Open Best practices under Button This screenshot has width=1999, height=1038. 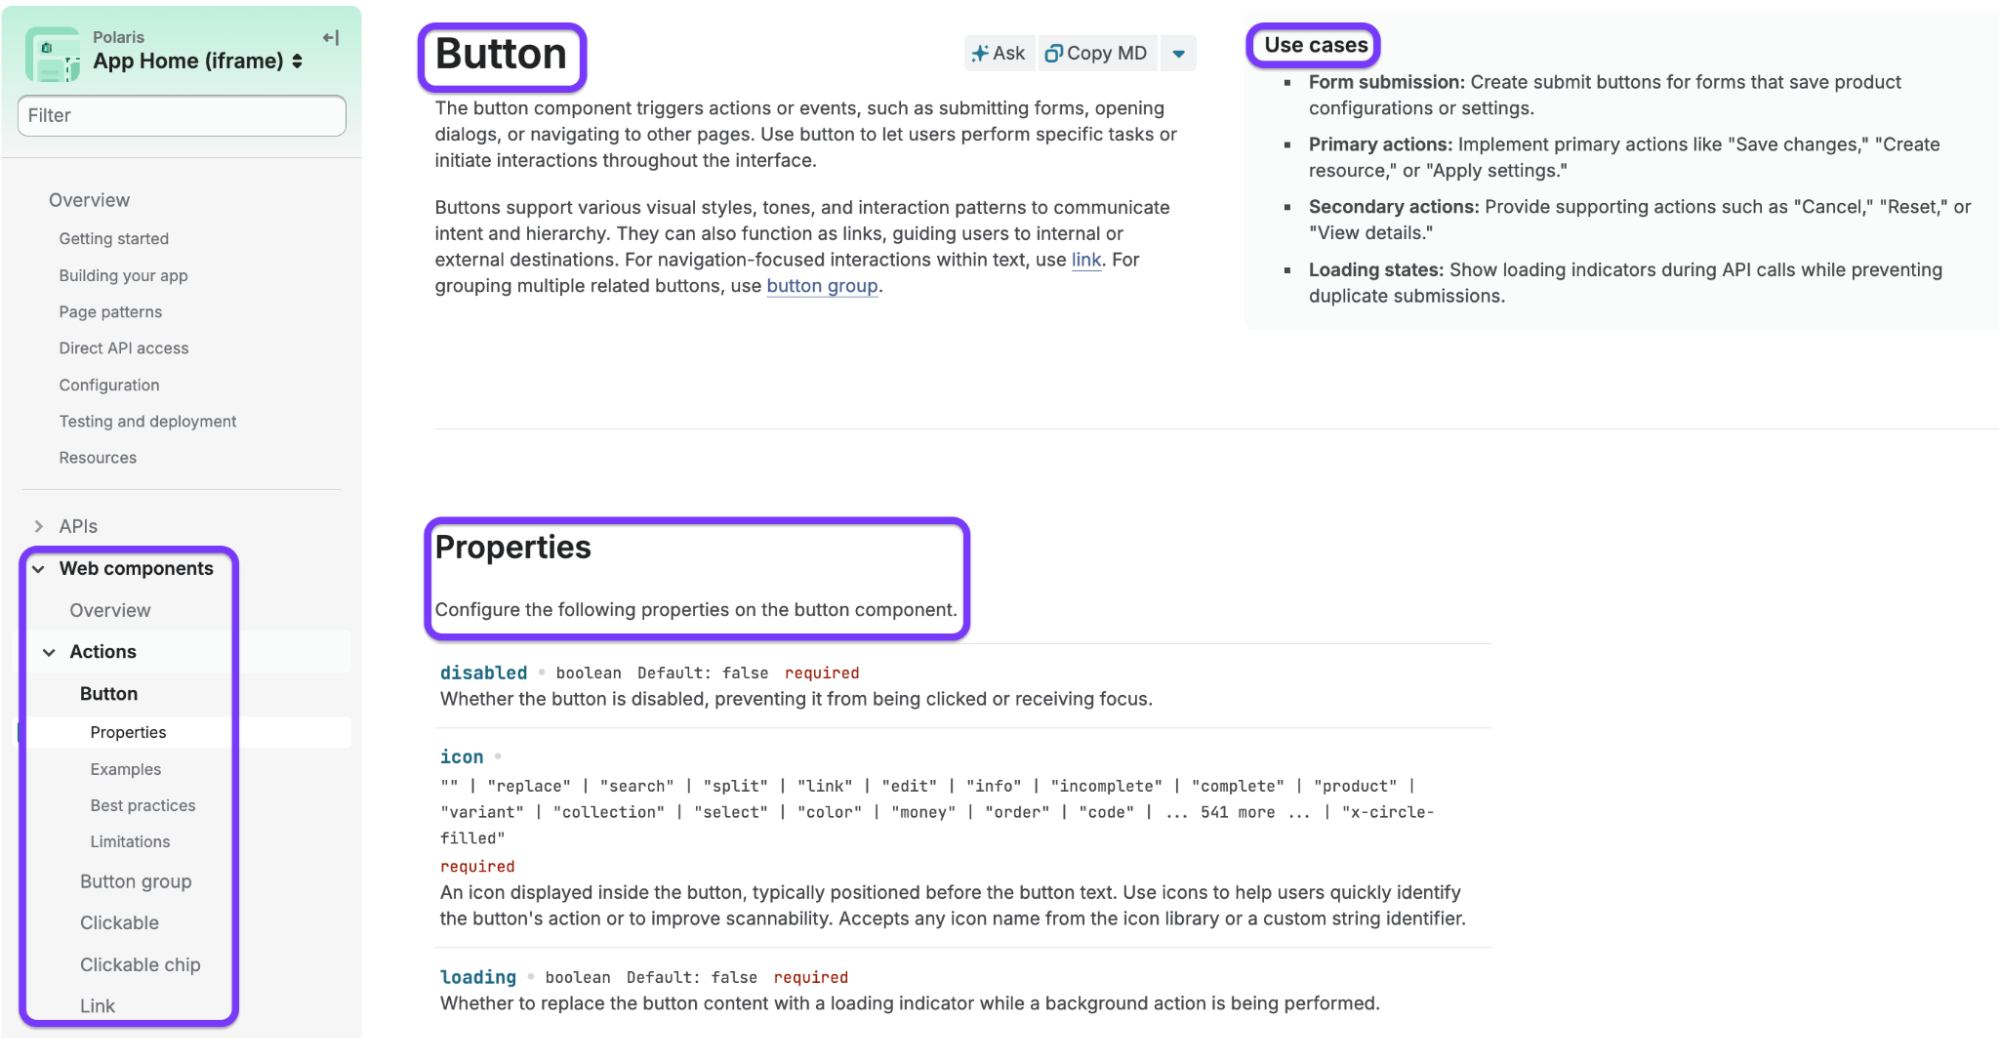click(143, 806)
